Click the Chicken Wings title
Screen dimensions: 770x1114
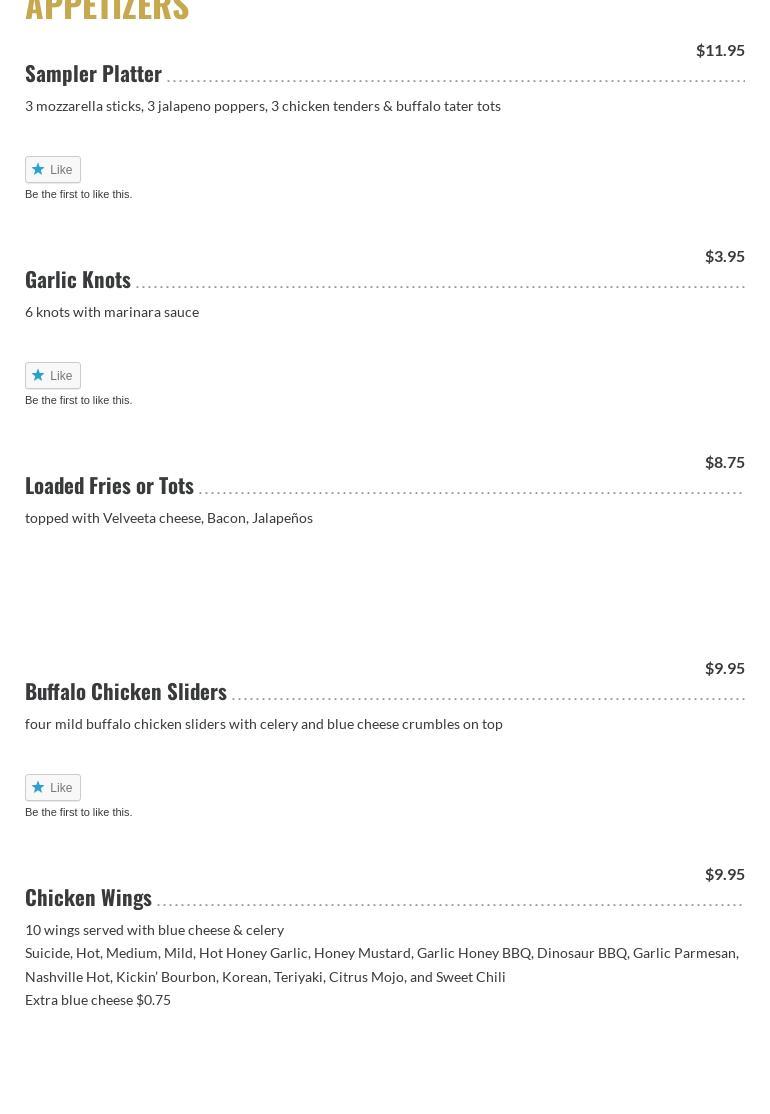click(88, 898)
